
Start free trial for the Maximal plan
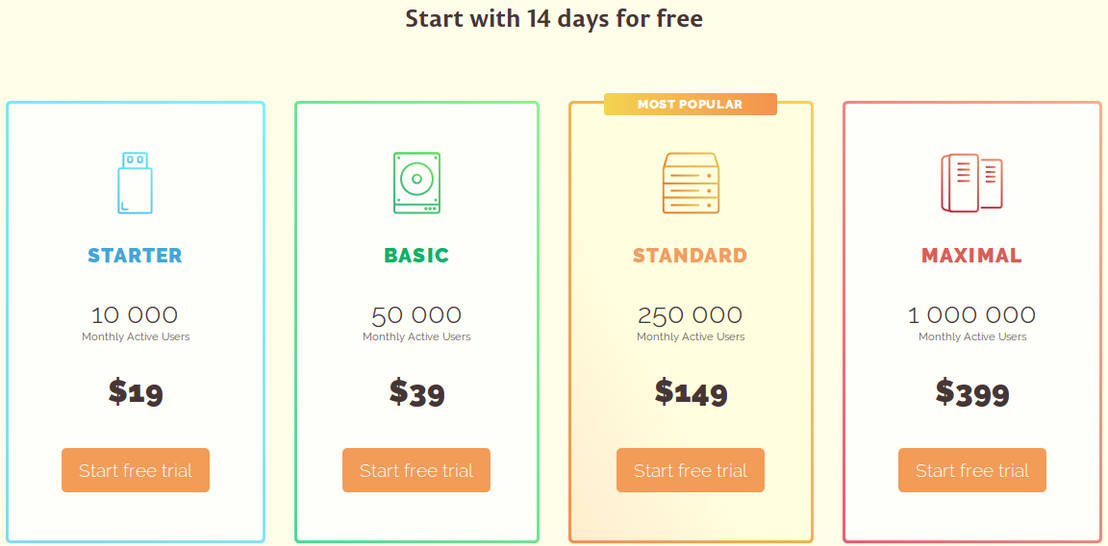(x=972, y=470)
